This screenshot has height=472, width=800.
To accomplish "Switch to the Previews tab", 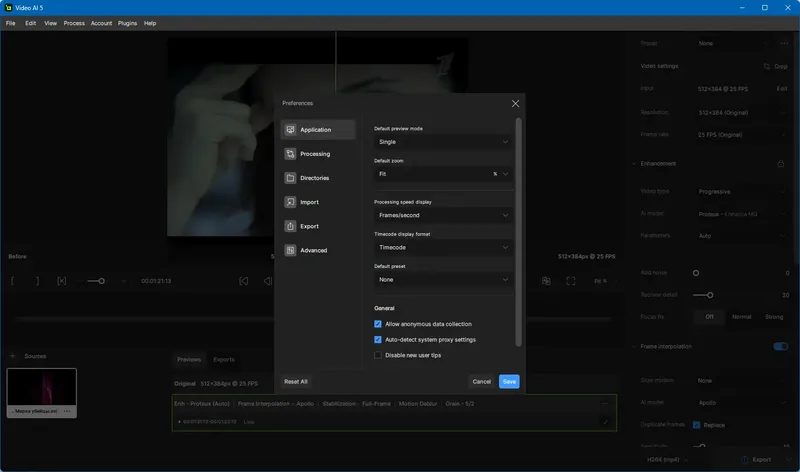I will [189, 360].
